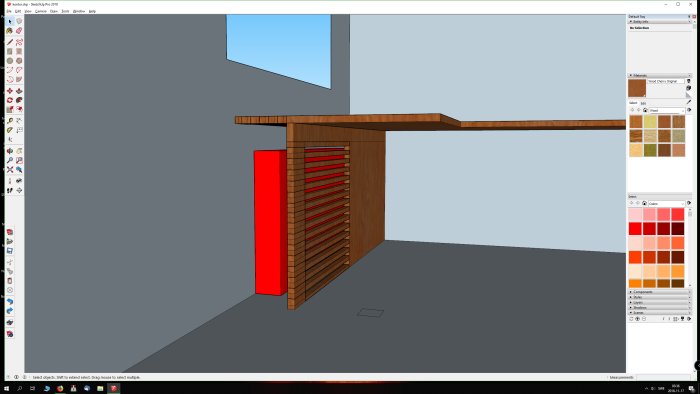
Task: Open File Explorer from the taskbar
Action: point(100,388)
